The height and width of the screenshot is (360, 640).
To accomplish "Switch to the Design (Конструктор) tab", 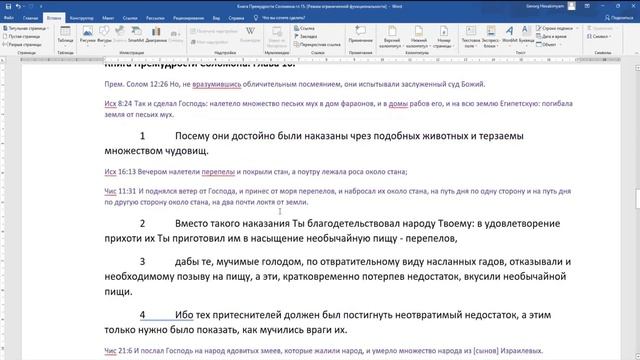I will pos(82,18).
